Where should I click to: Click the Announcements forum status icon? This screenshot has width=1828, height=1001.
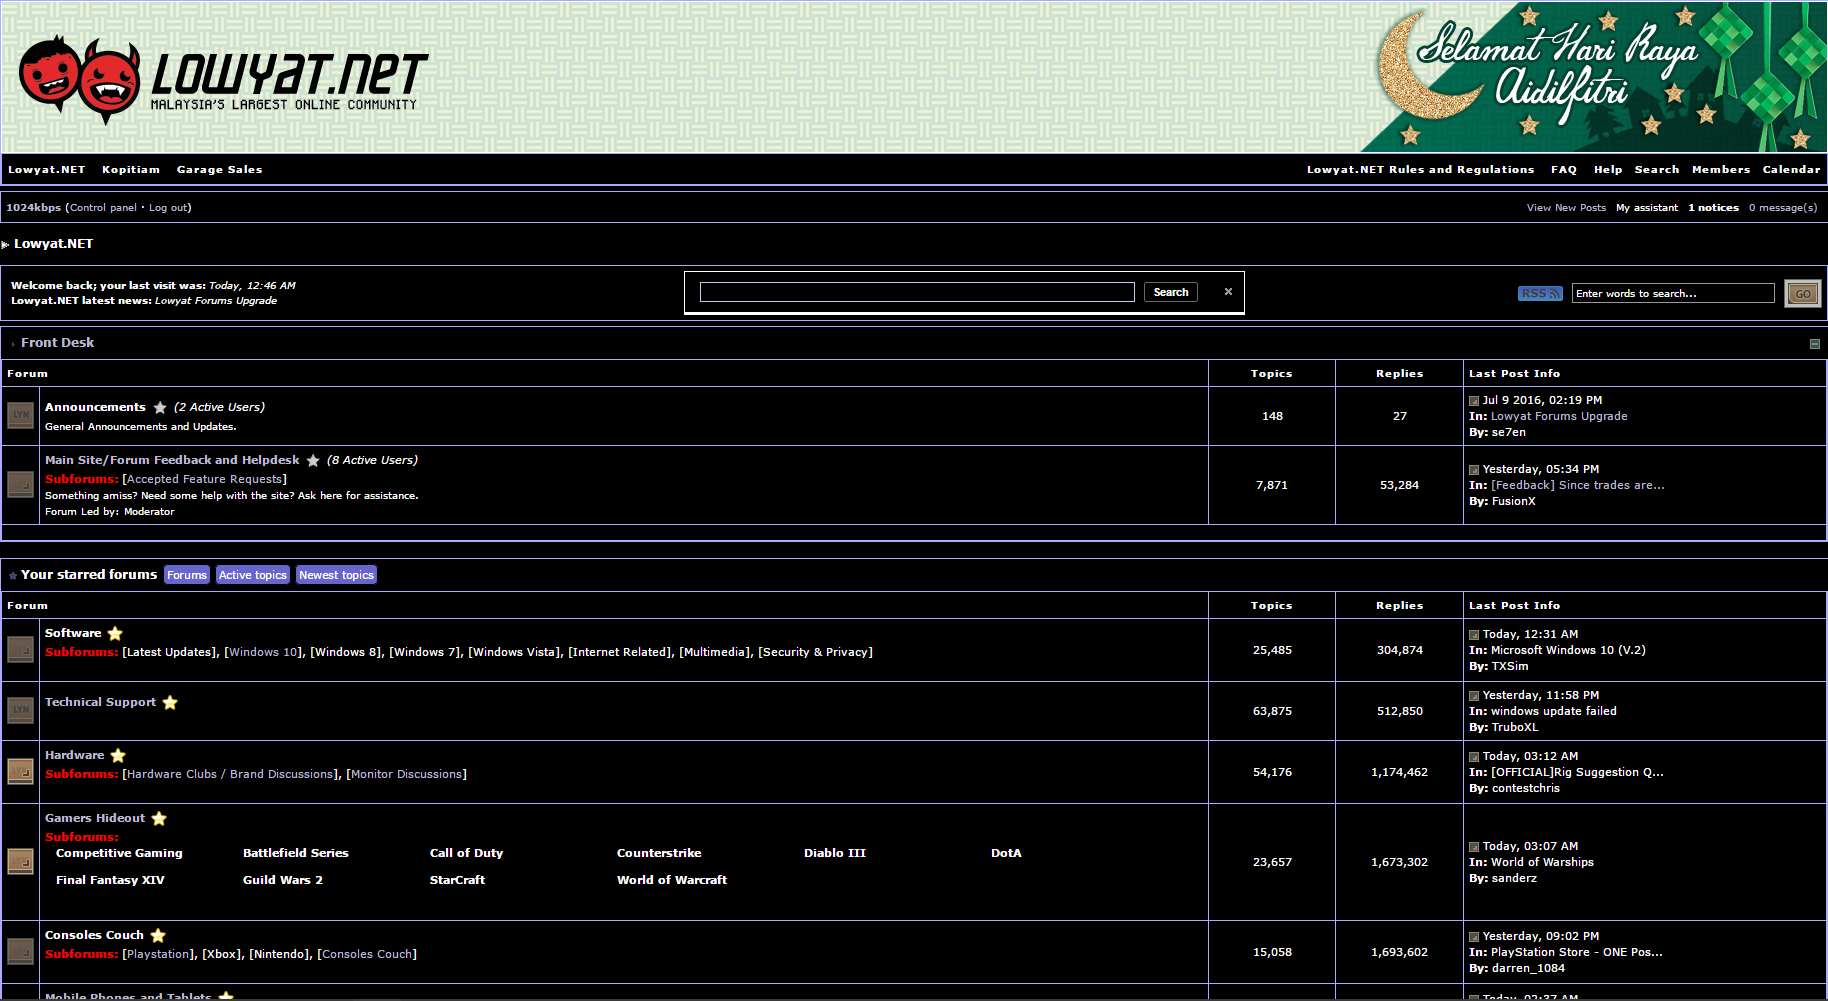pos(21,415)
